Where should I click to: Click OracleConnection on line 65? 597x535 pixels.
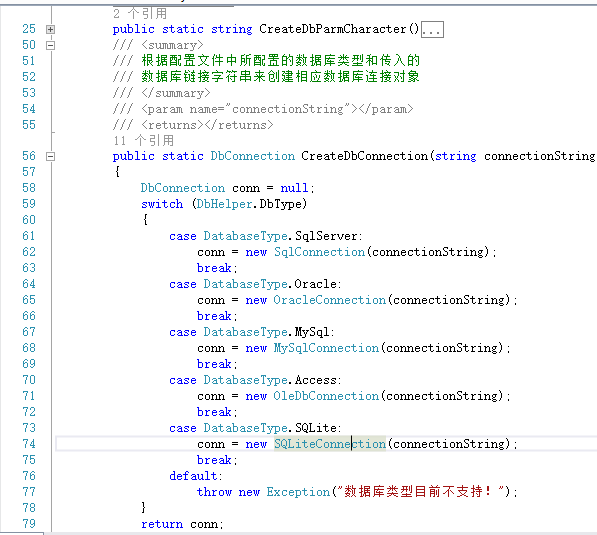click(x=330, y=300)
